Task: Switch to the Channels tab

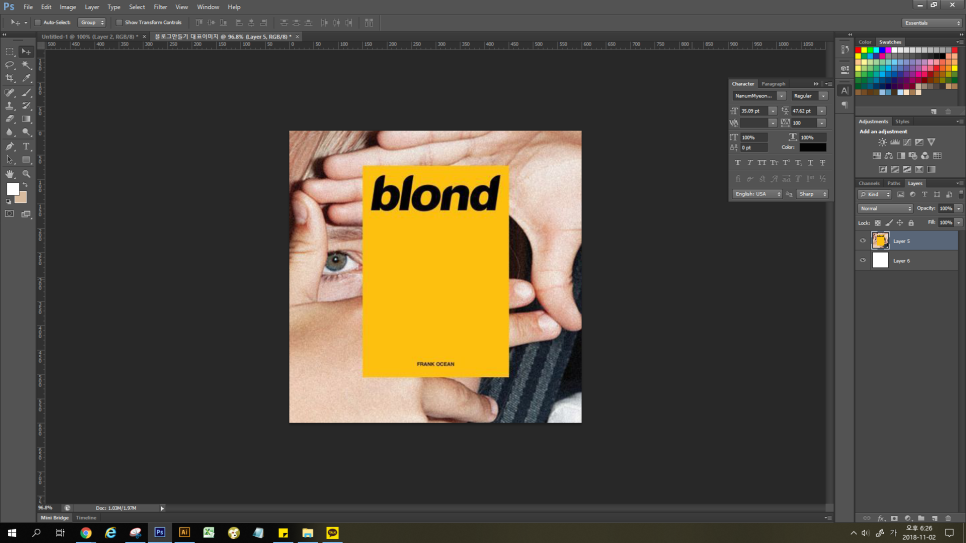Action: pos(869,183)
